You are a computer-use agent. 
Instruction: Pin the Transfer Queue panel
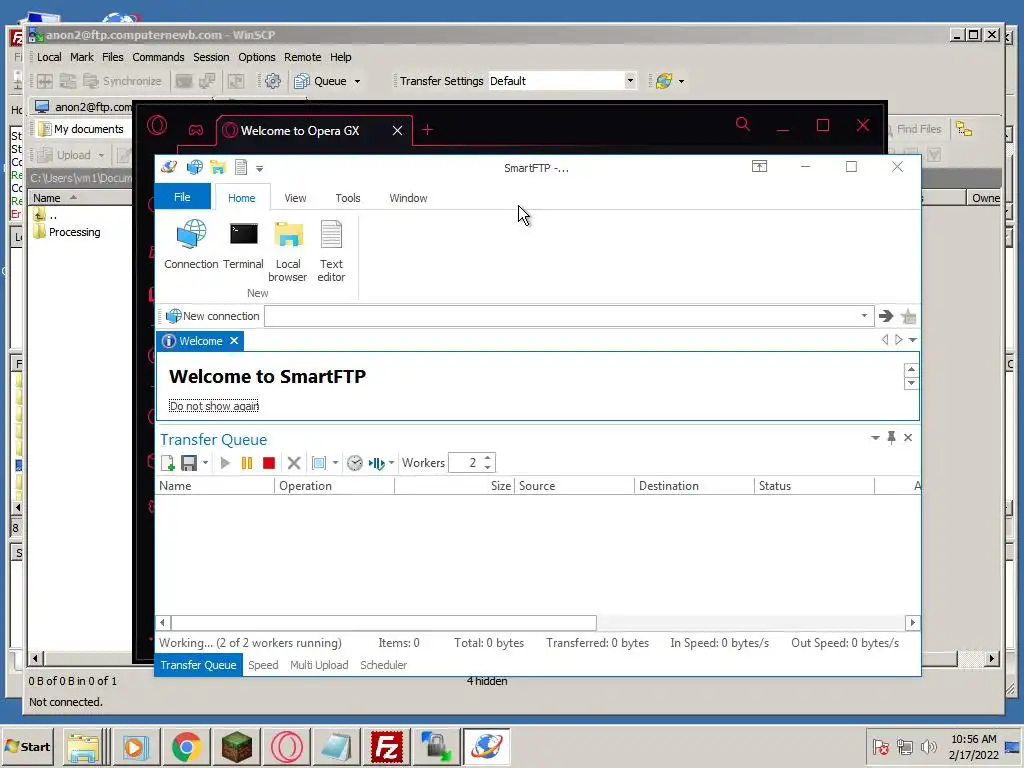[891, 438]
